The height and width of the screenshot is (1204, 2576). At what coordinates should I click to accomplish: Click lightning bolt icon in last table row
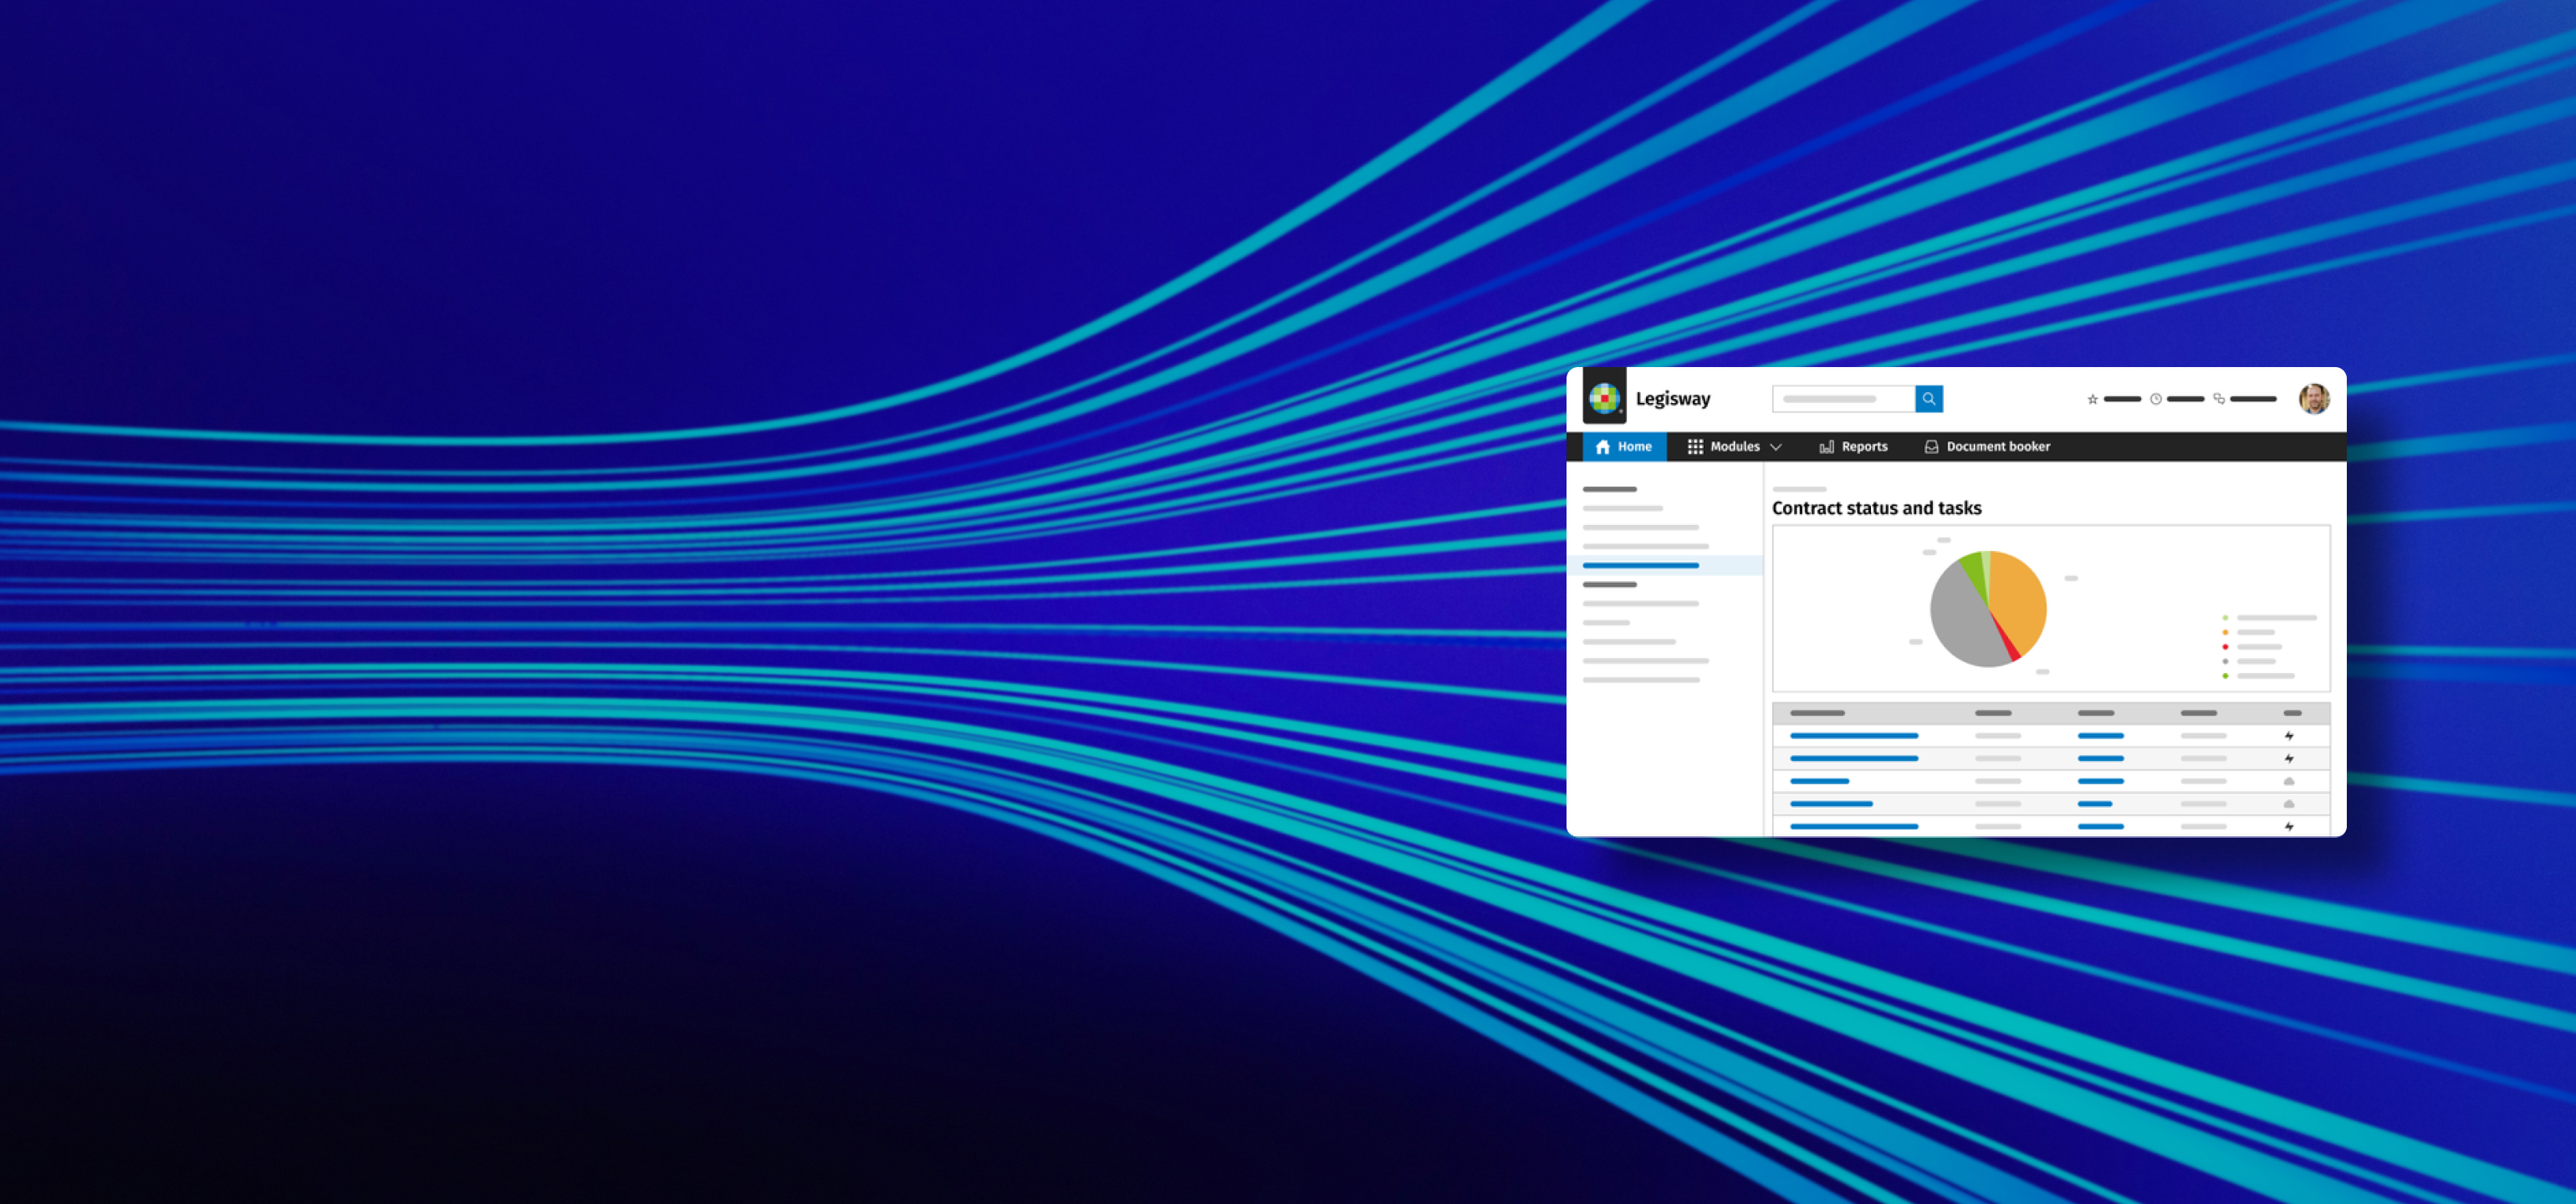tap(2288, 827)
